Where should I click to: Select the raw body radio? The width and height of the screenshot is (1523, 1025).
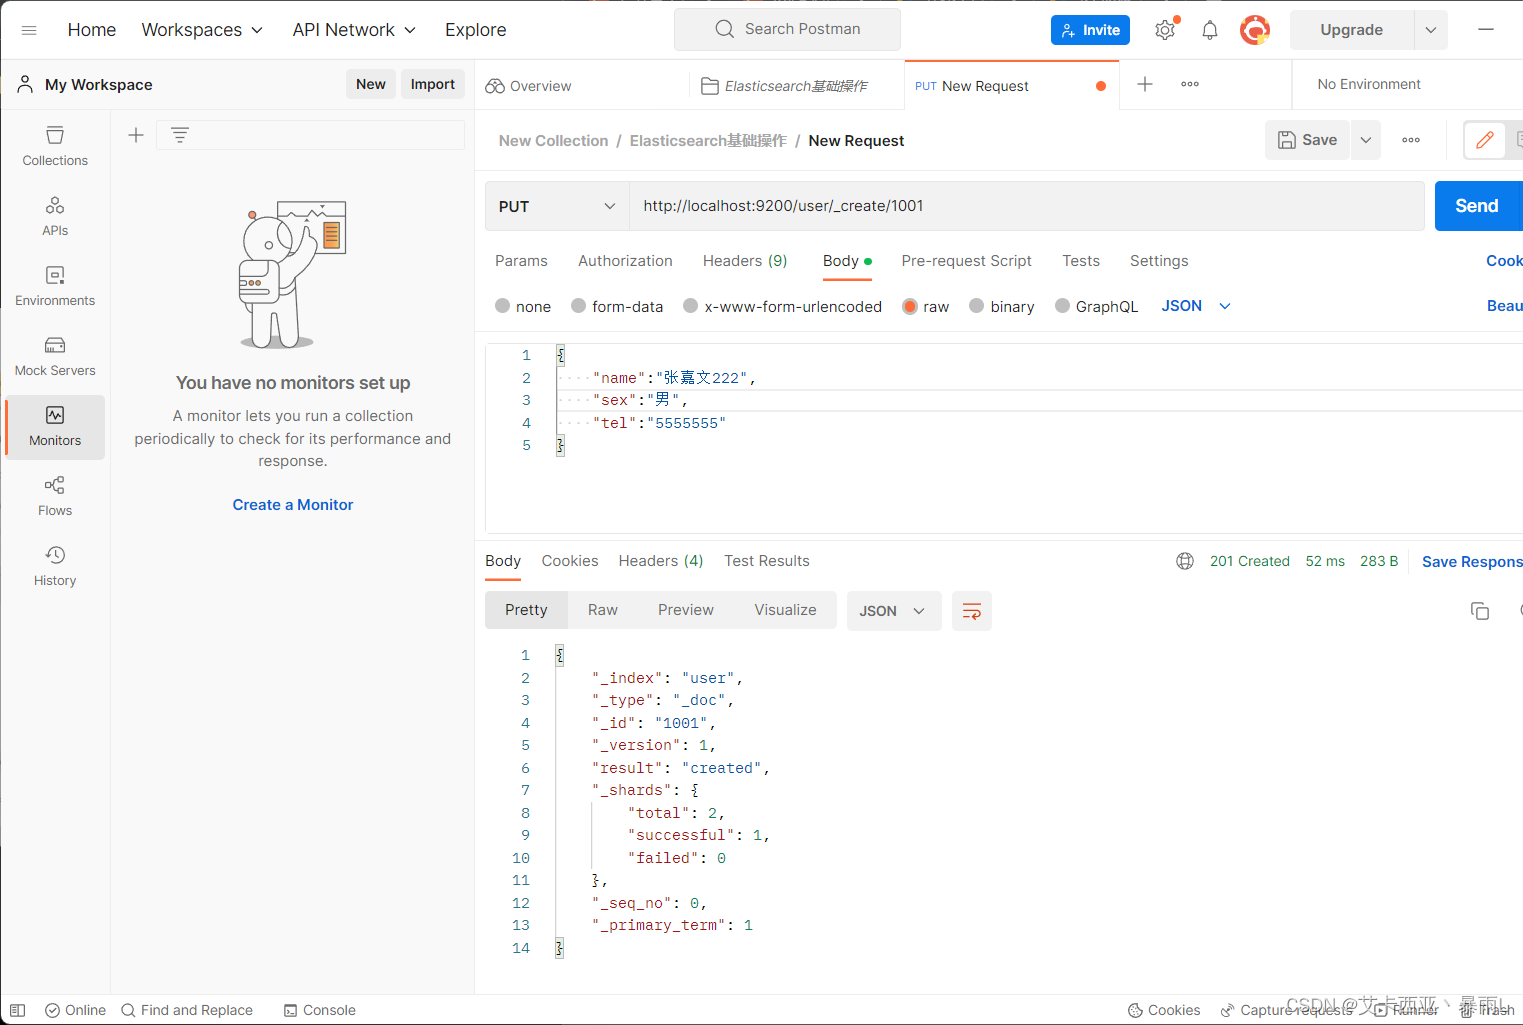click(x=910, y=306)
